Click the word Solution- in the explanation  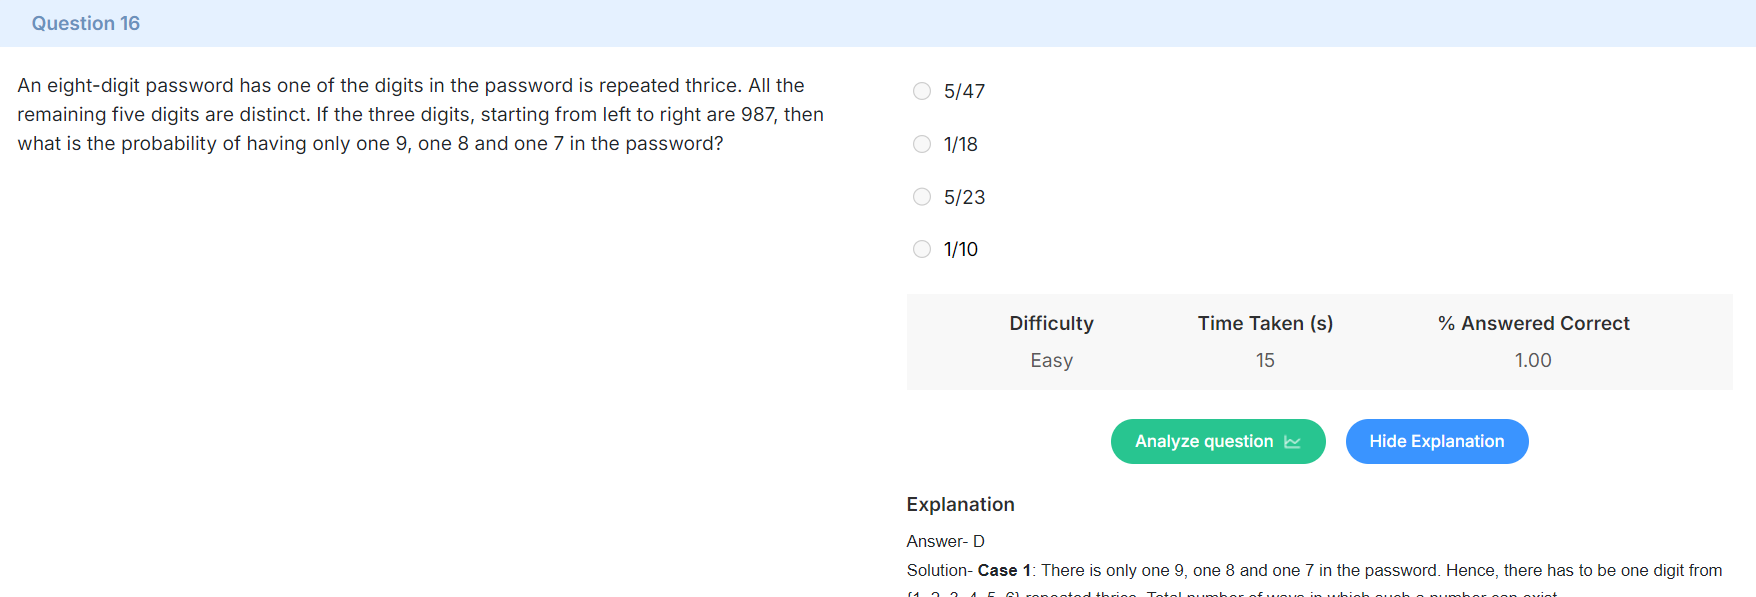(x=939, y=570)
